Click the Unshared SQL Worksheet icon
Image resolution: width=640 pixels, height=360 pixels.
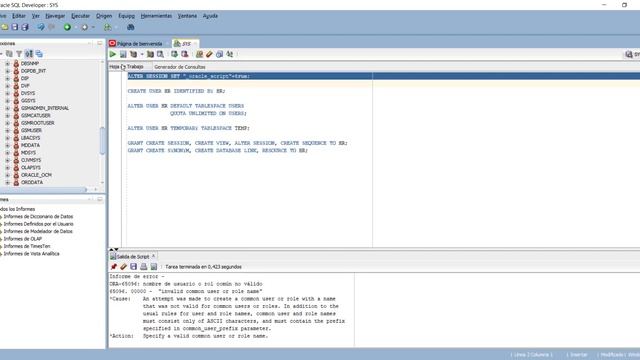point(199,54)
